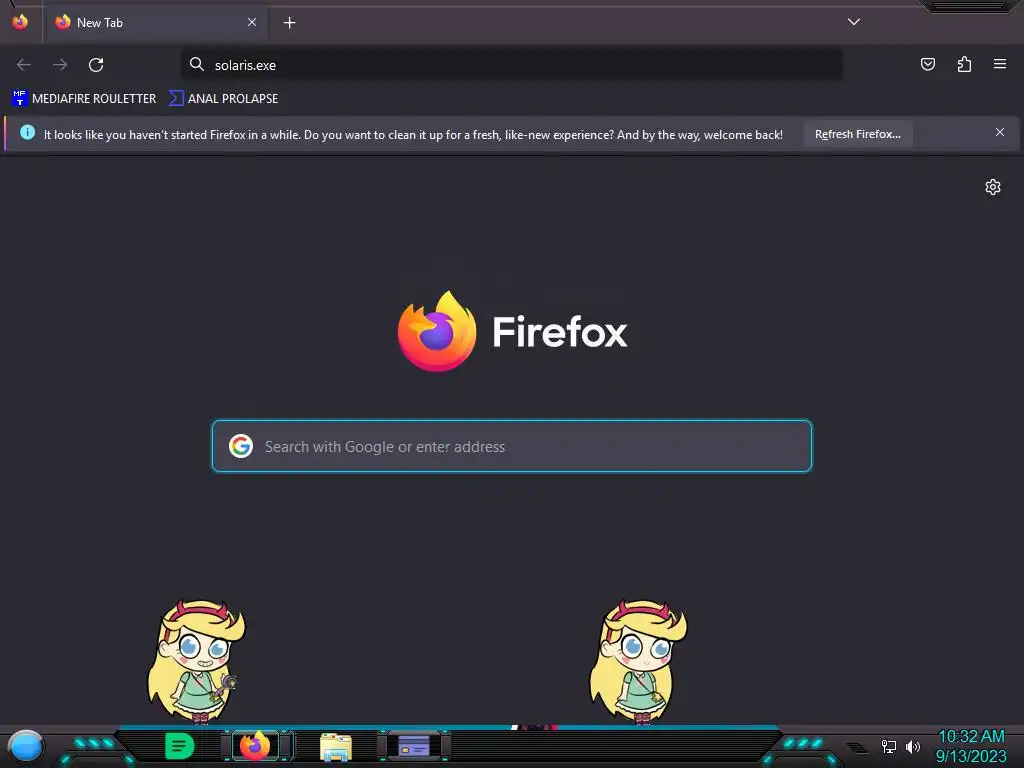This screenshot has width=1024, height=768.
Task: Open the hamburger application menu
Action: 1000,64
